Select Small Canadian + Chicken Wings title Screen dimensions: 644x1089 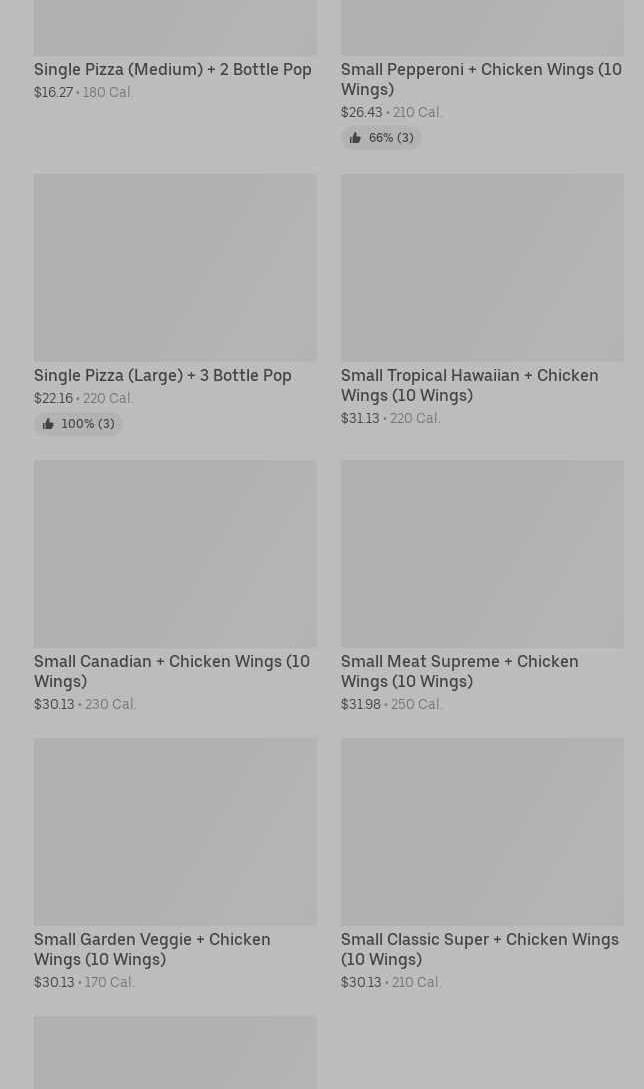(171, 671)
